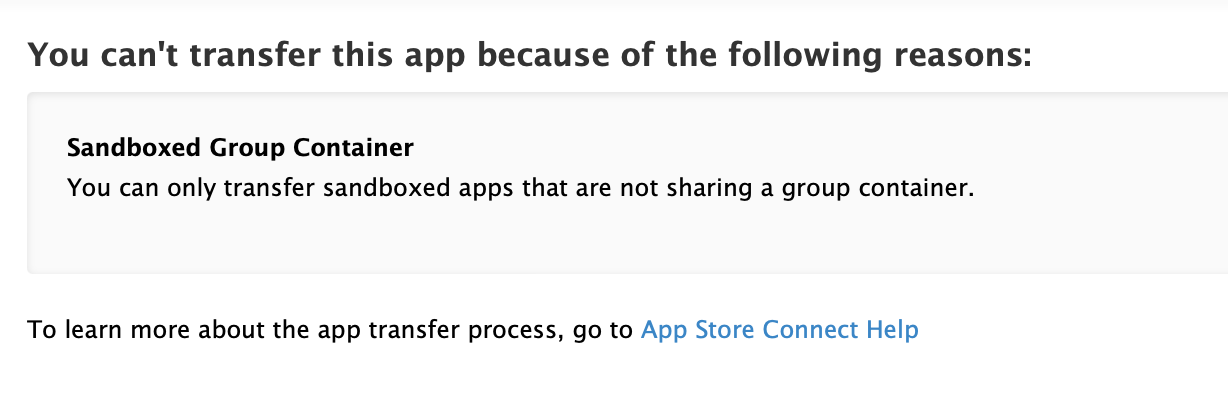Viewport: 1228px width, 396px height.
Task: Click "App Store" in the blue link
Action: click(x=698, y=330)
